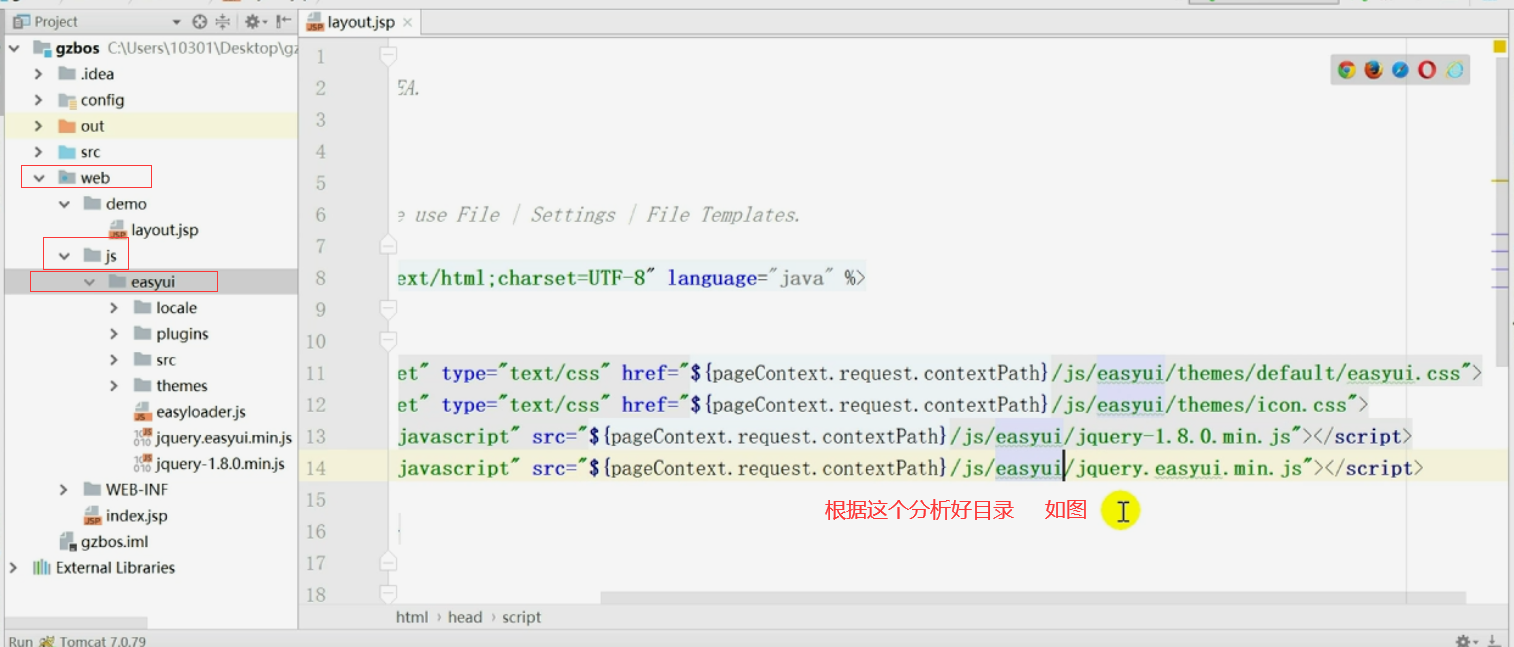Click head in the breadcrumb bar
Screen dimensions: 1514x647
click(x=465, y=617)
